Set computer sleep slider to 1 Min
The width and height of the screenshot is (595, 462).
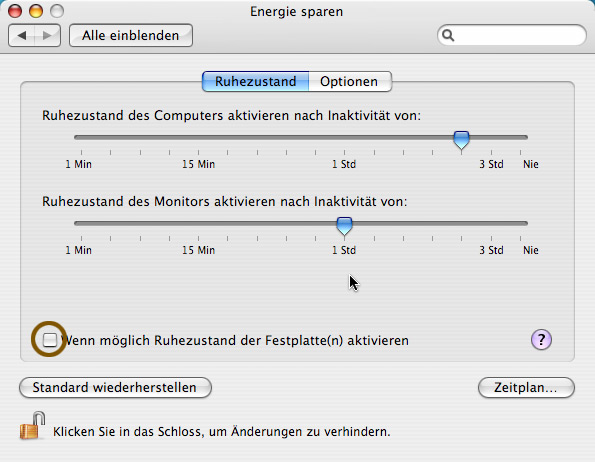point(81,137)
